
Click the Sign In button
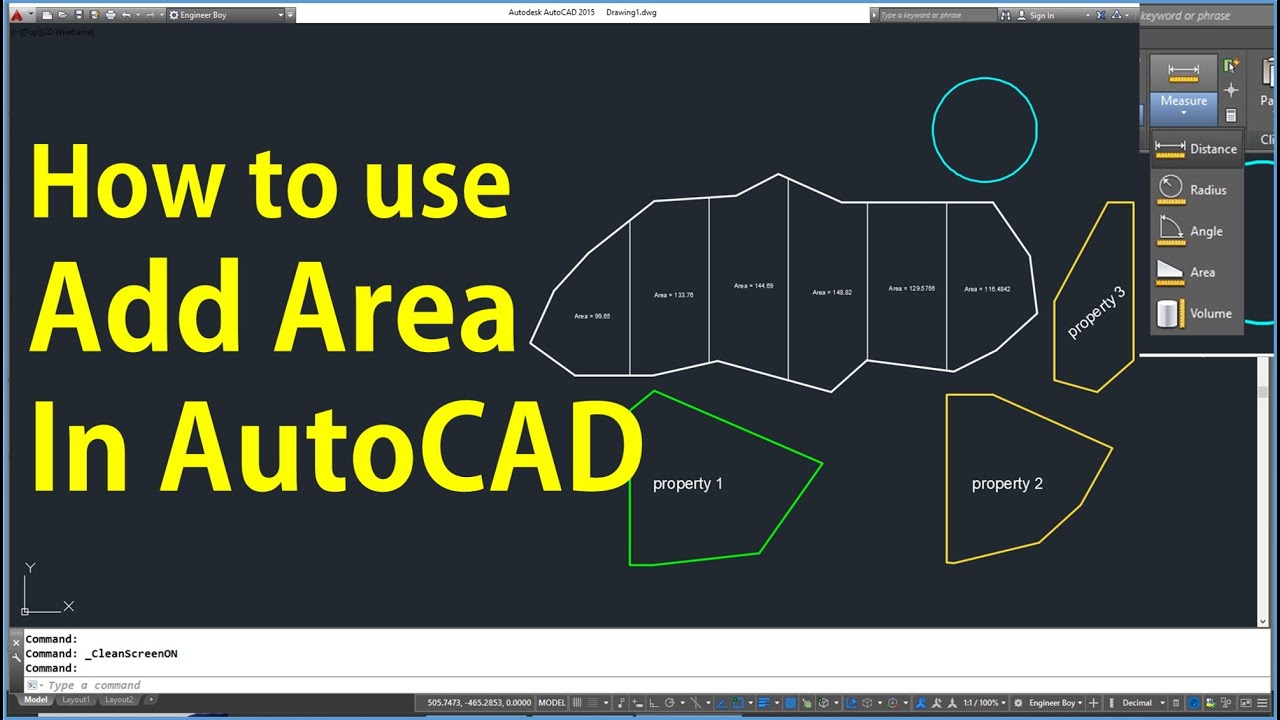(x=1035, y=15)
